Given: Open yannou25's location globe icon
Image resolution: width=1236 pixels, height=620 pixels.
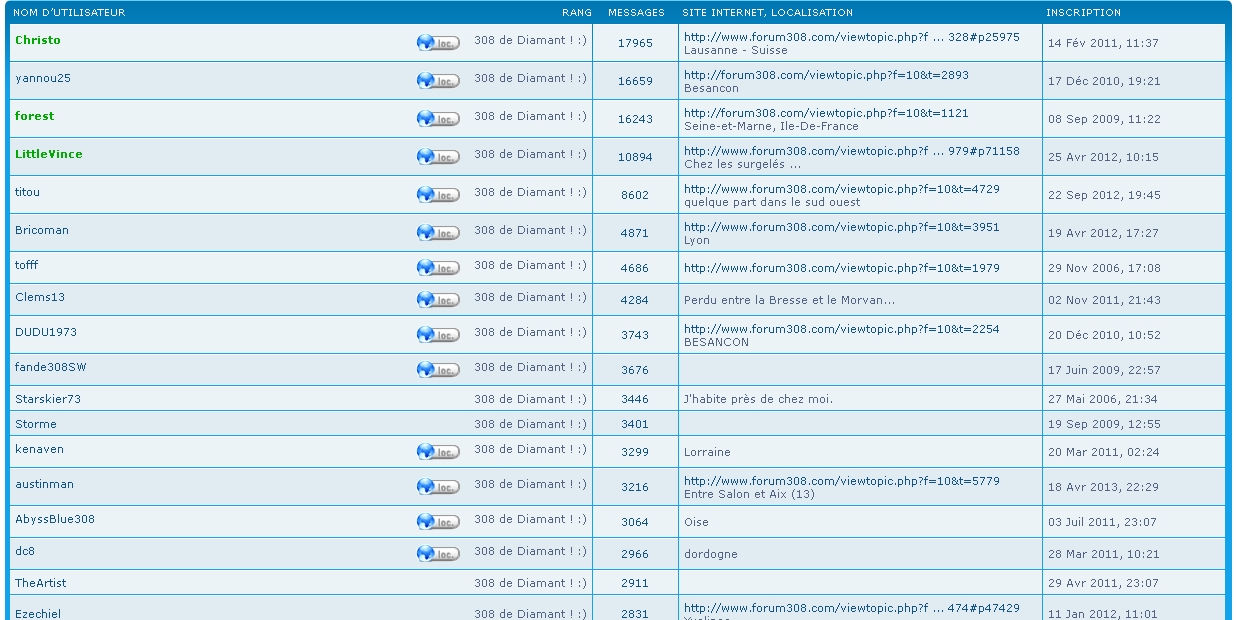Looking at the screenshot, I should click(438, 80).
